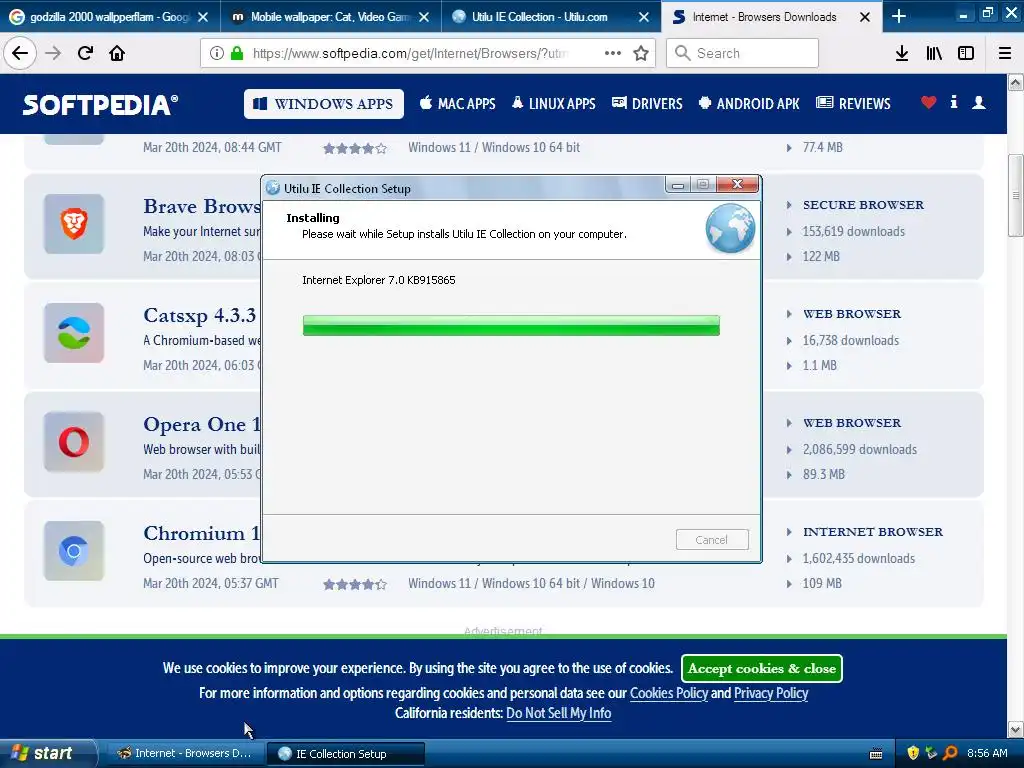Reload the current Softpedia page
1024x768 pixels.
86,53
